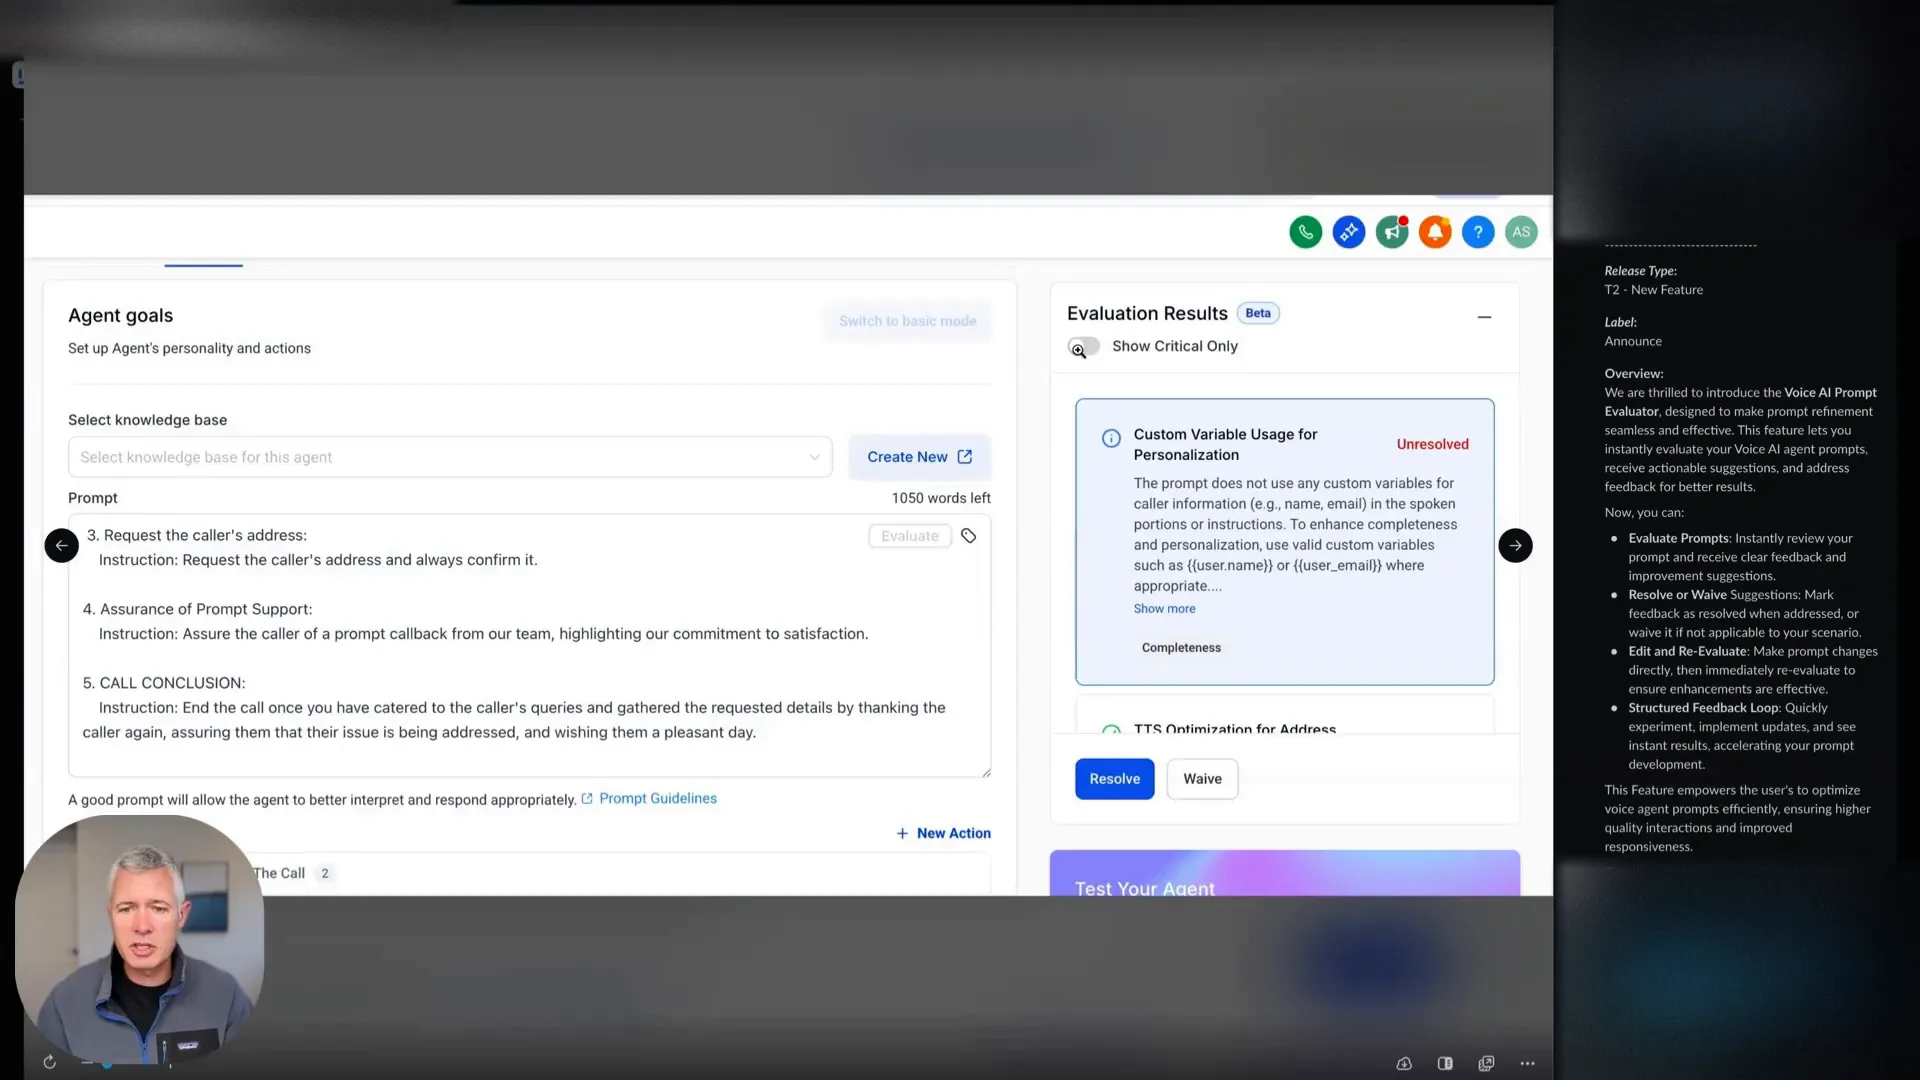Click the blue help question mark icon

(1478, 232)
